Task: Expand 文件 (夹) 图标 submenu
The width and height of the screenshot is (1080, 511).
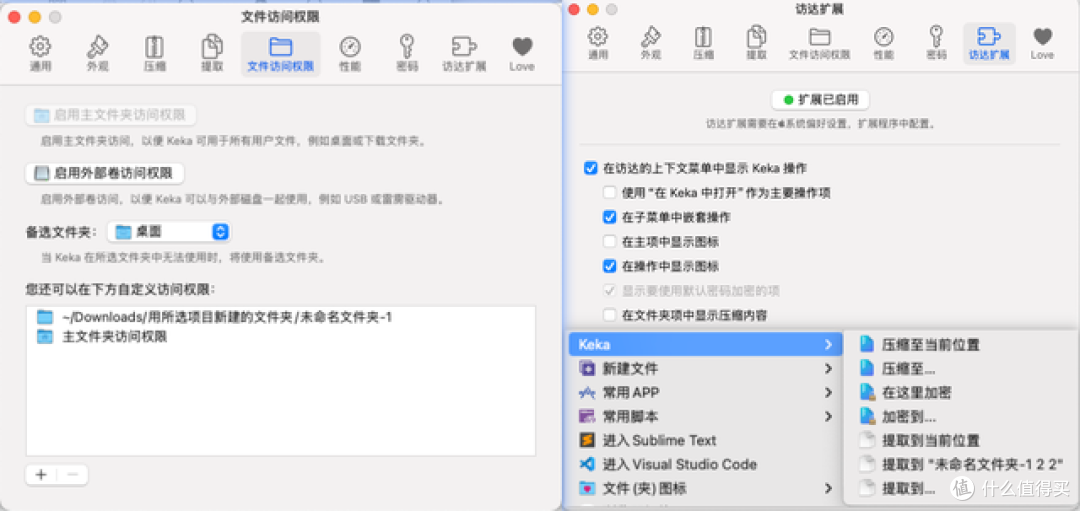Action: (x=705, y=488)
